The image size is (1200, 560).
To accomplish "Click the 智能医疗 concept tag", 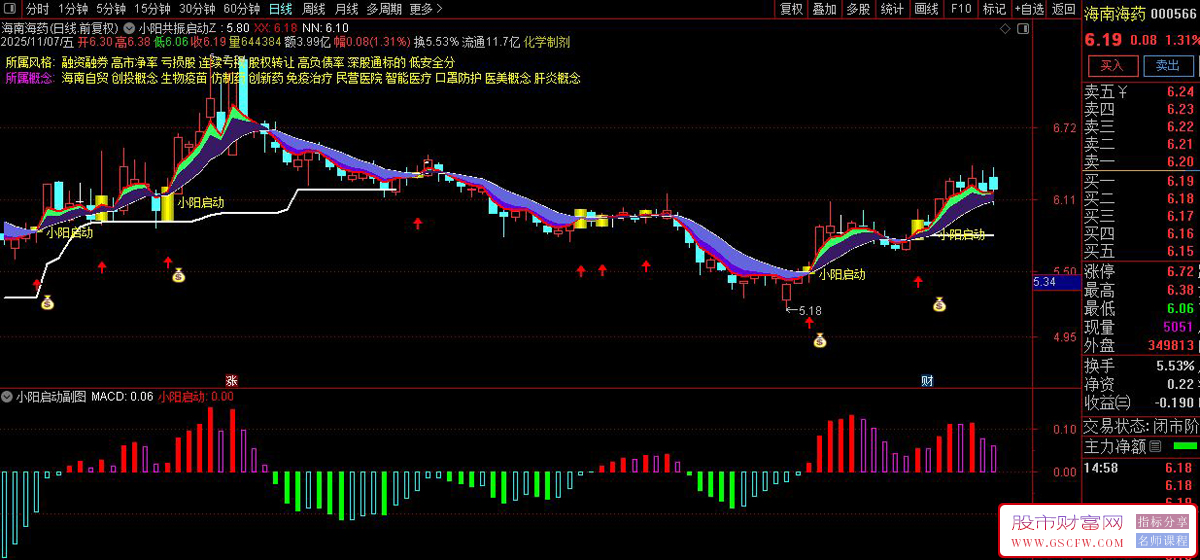I will [409, 78].
